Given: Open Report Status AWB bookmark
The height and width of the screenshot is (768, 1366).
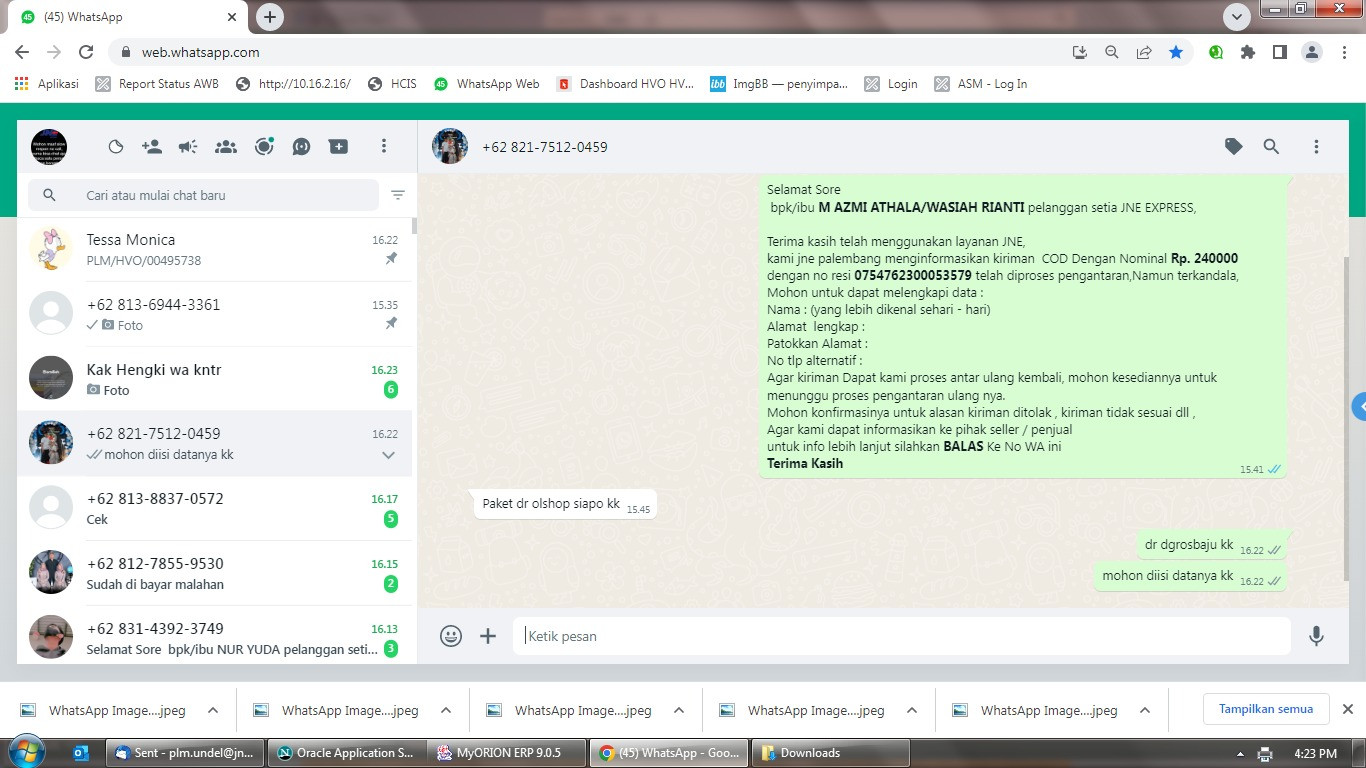Looking at the screenshot, I should [x=157, y=84].
